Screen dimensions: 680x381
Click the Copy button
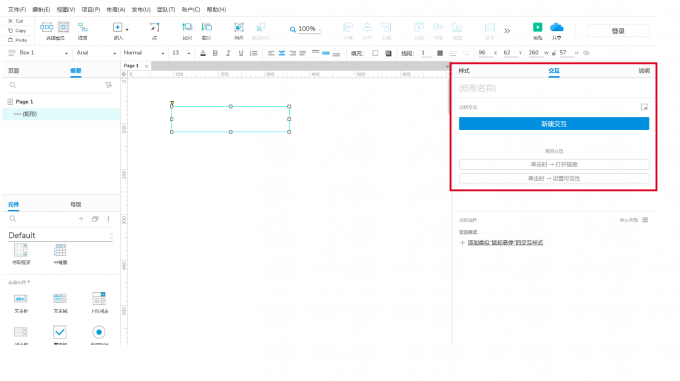(17, 30)
